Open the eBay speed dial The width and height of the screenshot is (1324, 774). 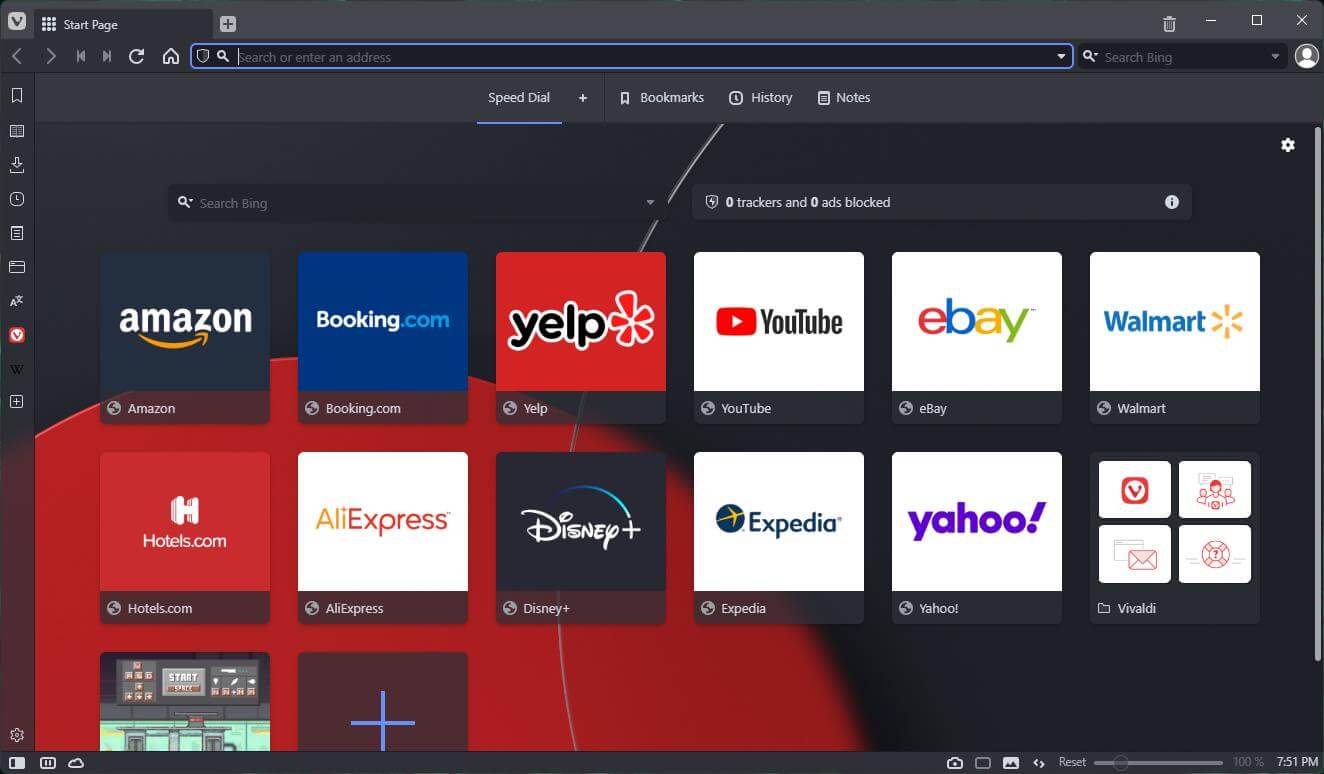(977, 338)
